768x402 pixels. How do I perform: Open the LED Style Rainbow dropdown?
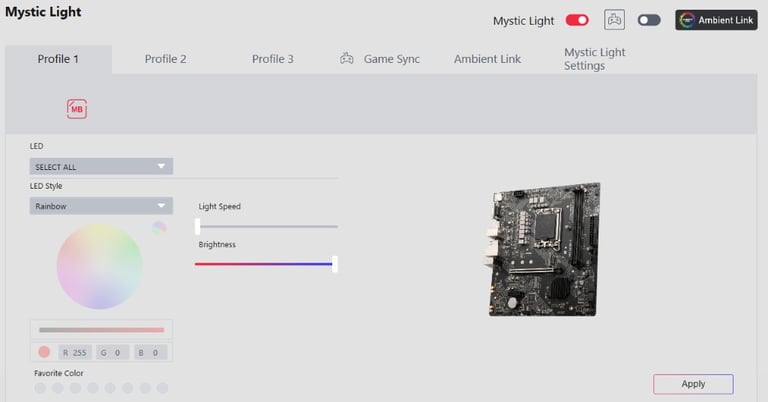tap(101, 206)
